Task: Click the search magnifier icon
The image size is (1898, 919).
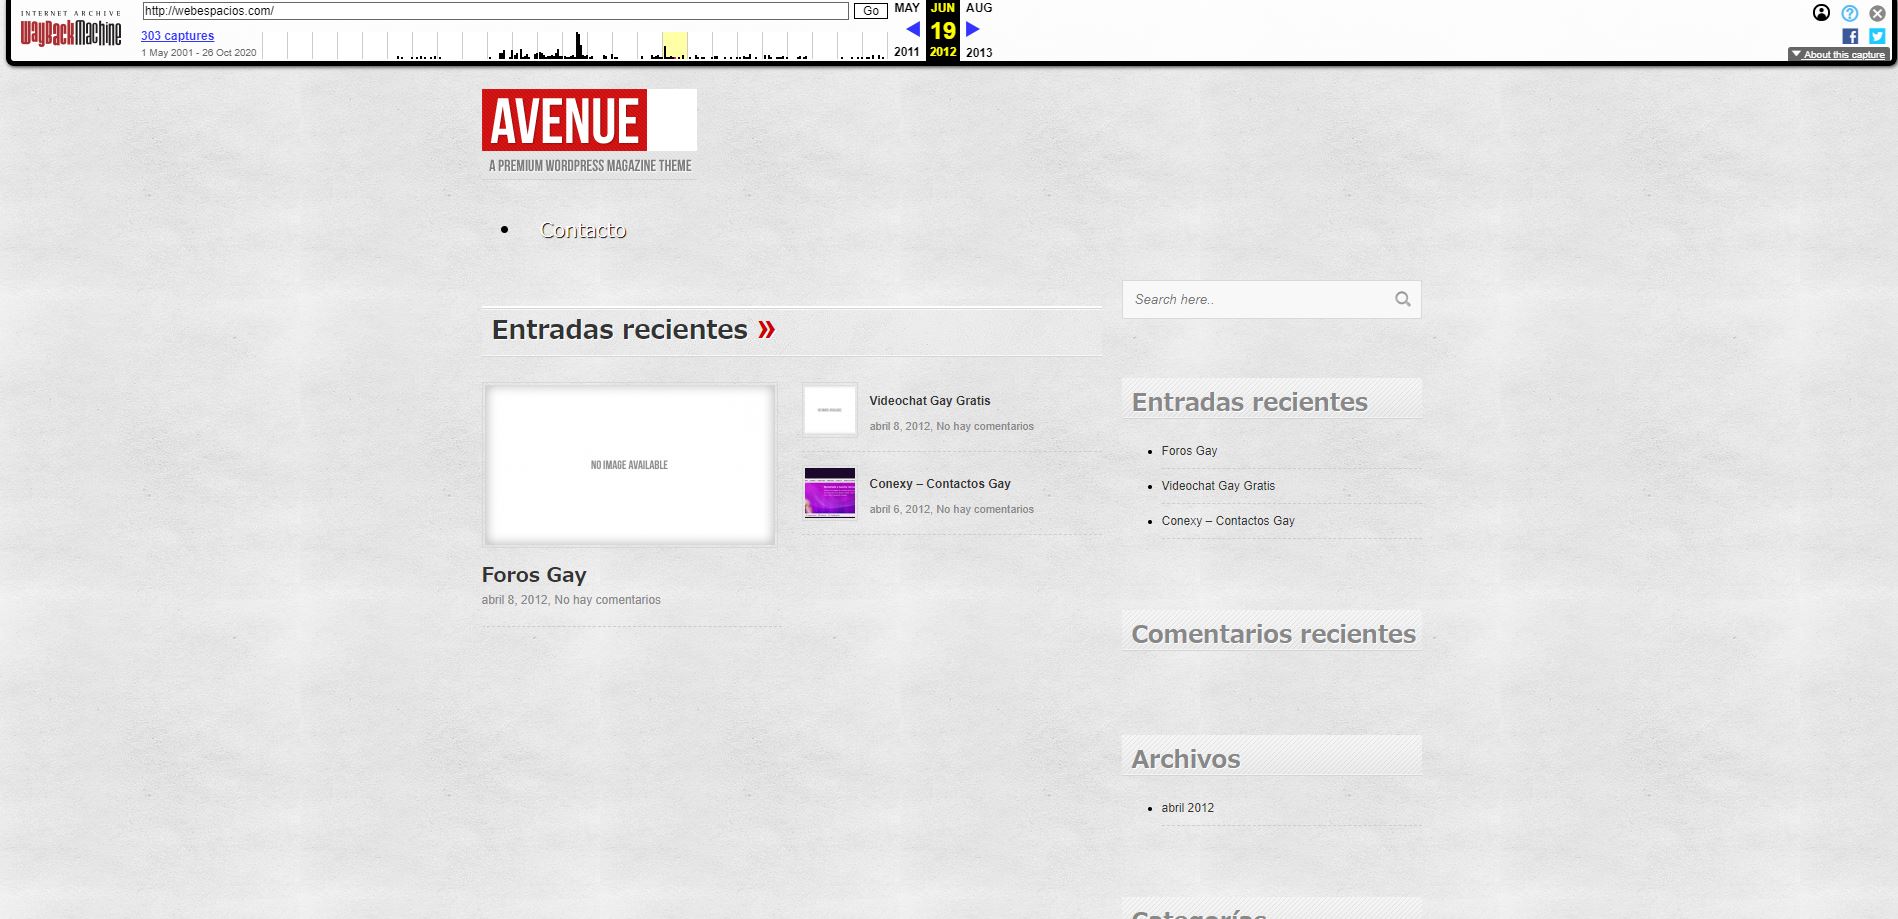Action: click(1402, 299)
